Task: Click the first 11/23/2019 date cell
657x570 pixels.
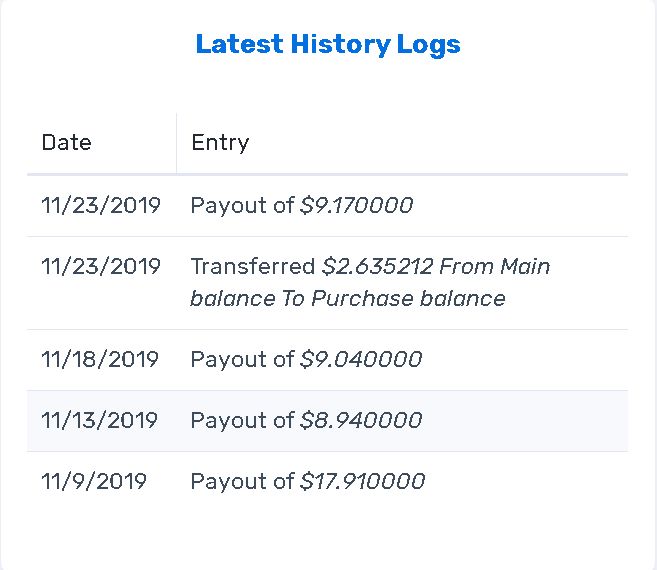Action: coord(101,205)
